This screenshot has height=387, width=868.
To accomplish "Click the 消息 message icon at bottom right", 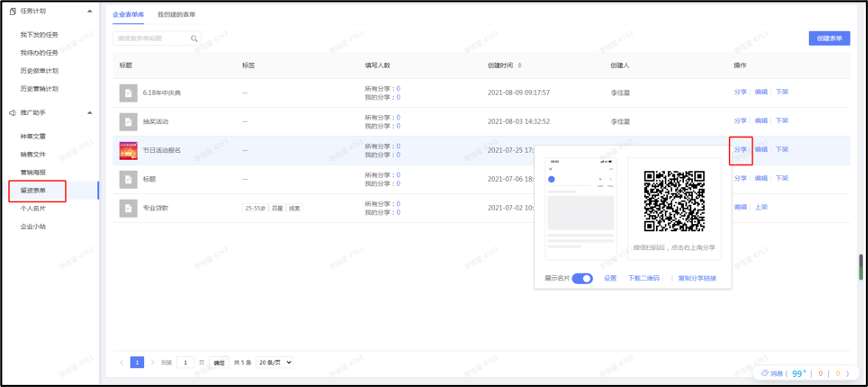I will pos(765,373).
